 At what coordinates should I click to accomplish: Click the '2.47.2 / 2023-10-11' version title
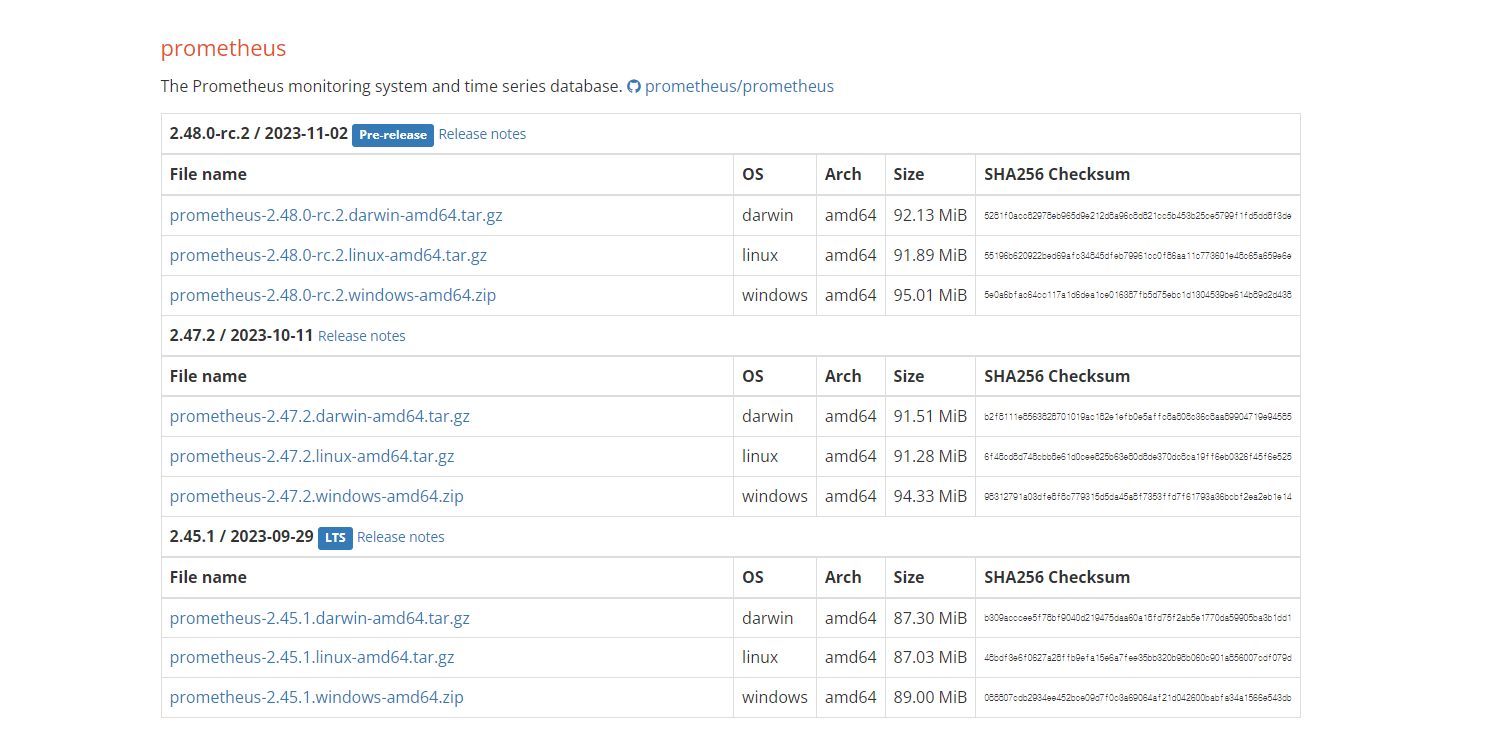click(x=242, y=335)
